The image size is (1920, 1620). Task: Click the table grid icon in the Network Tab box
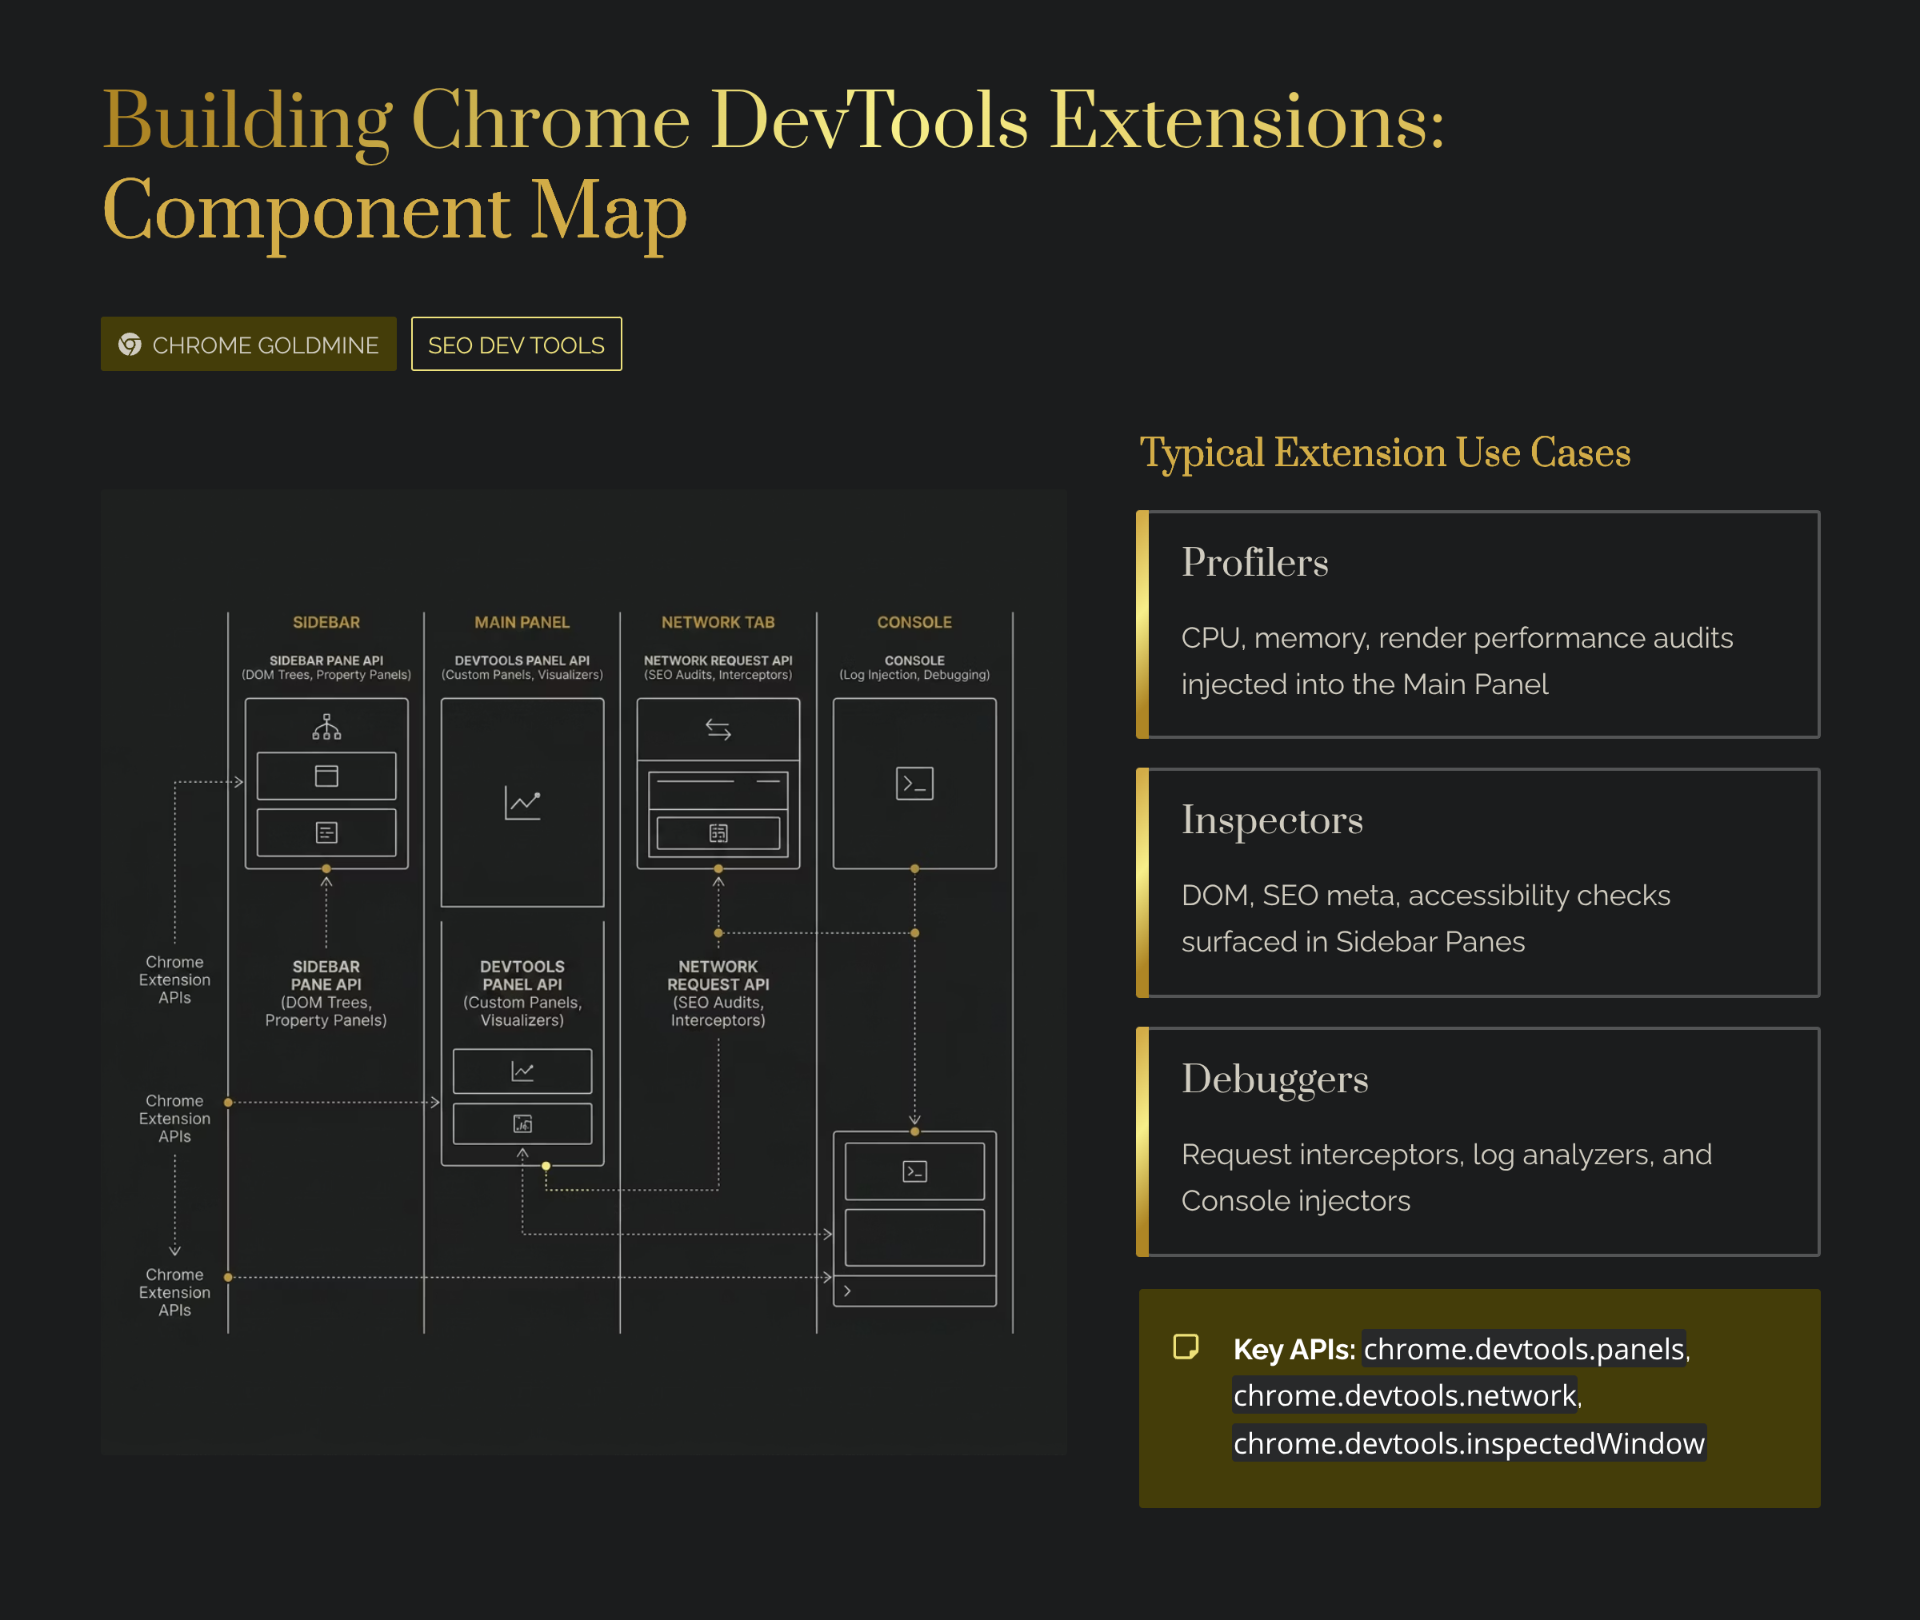point(718,833)
